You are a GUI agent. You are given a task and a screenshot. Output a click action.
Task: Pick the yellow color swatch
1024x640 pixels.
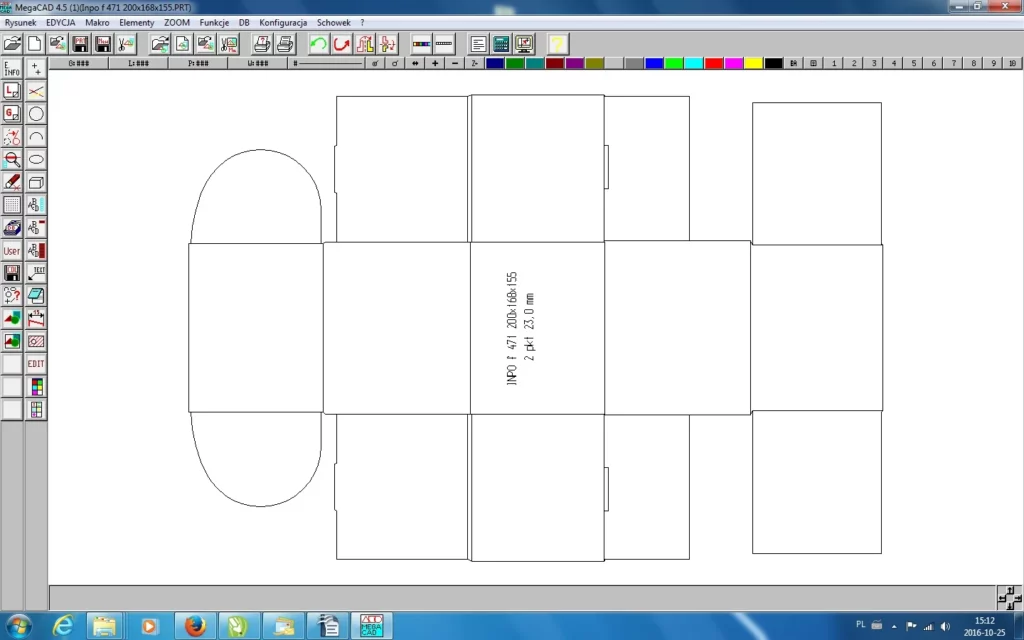point(753,63)
